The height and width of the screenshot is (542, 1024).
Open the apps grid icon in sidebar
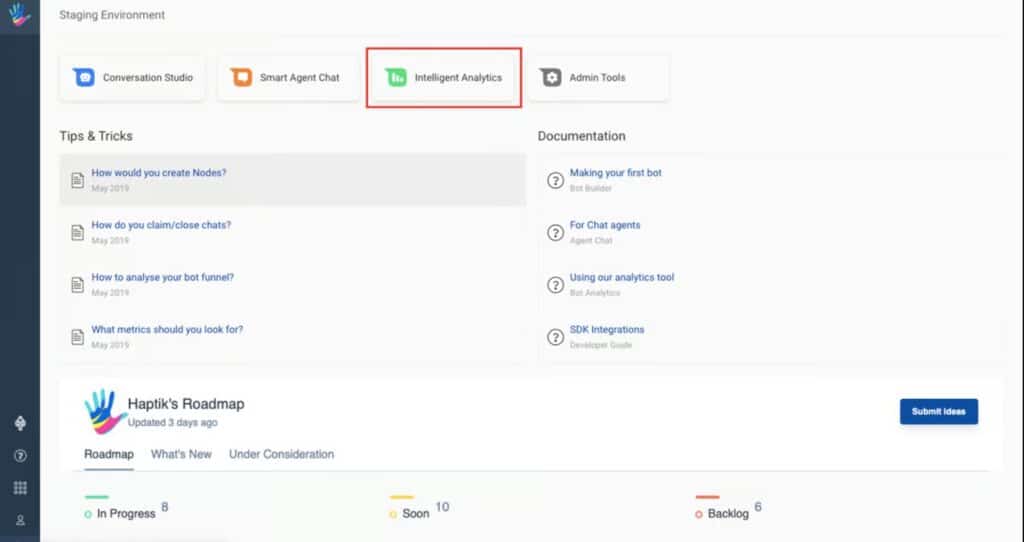click(x=20, y=488)
